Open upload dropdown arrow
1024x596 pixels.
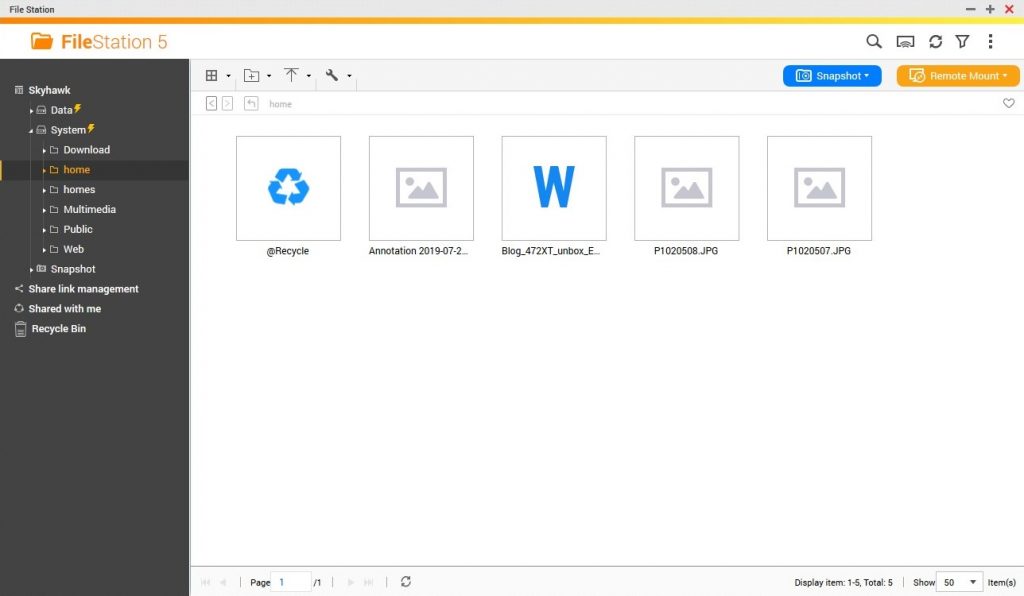pos(309,76)
